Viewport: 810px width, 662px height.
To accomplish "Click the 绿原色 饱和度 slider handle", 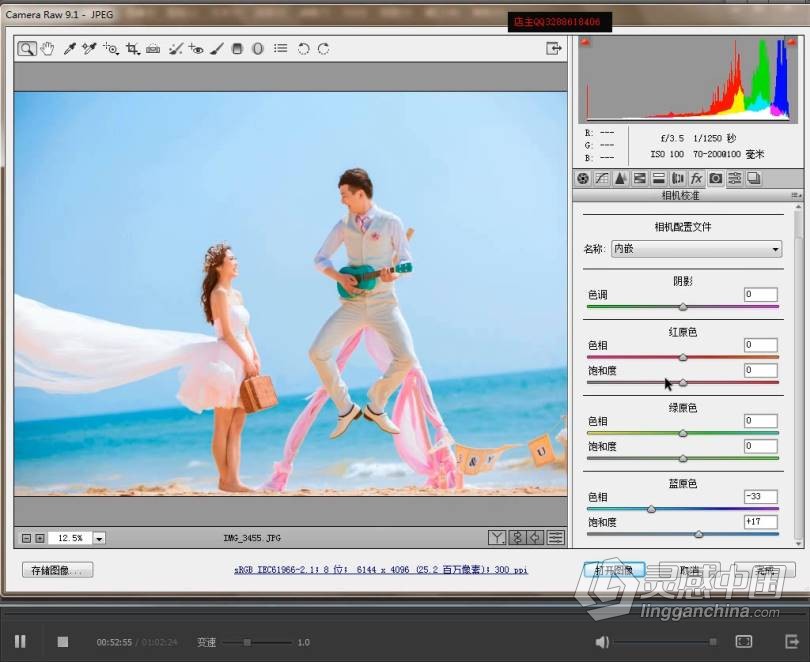I will point(683,459).
